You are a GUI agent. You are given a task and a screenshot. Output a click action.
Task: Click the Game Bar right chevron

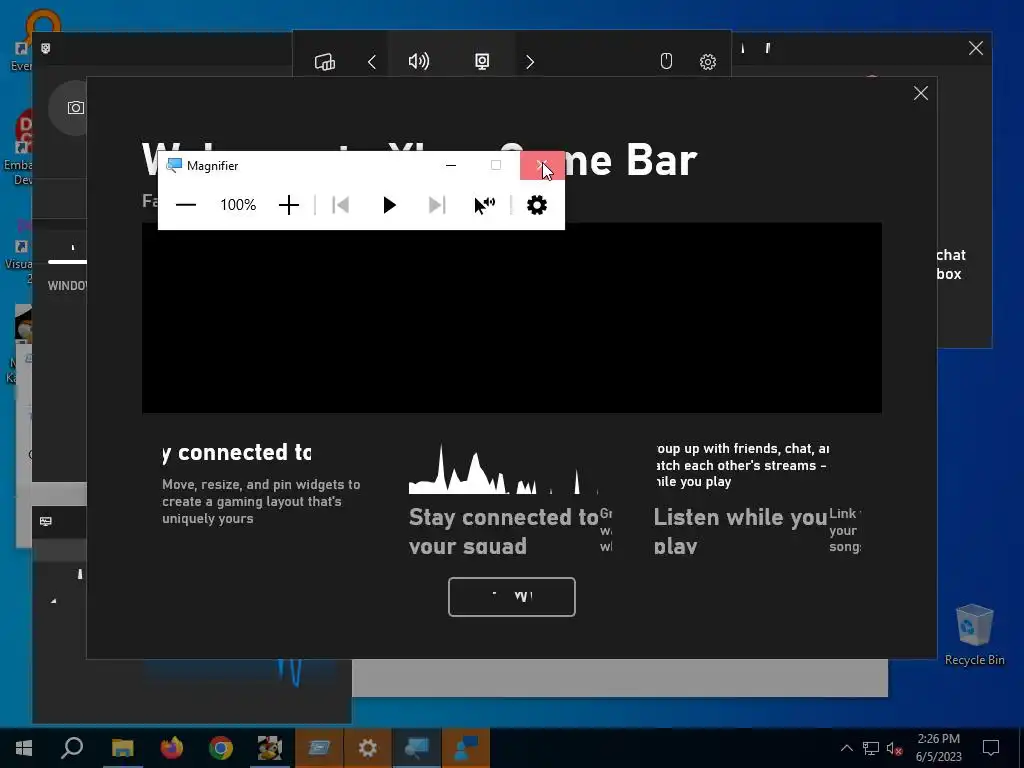click(x=530, y=62)
